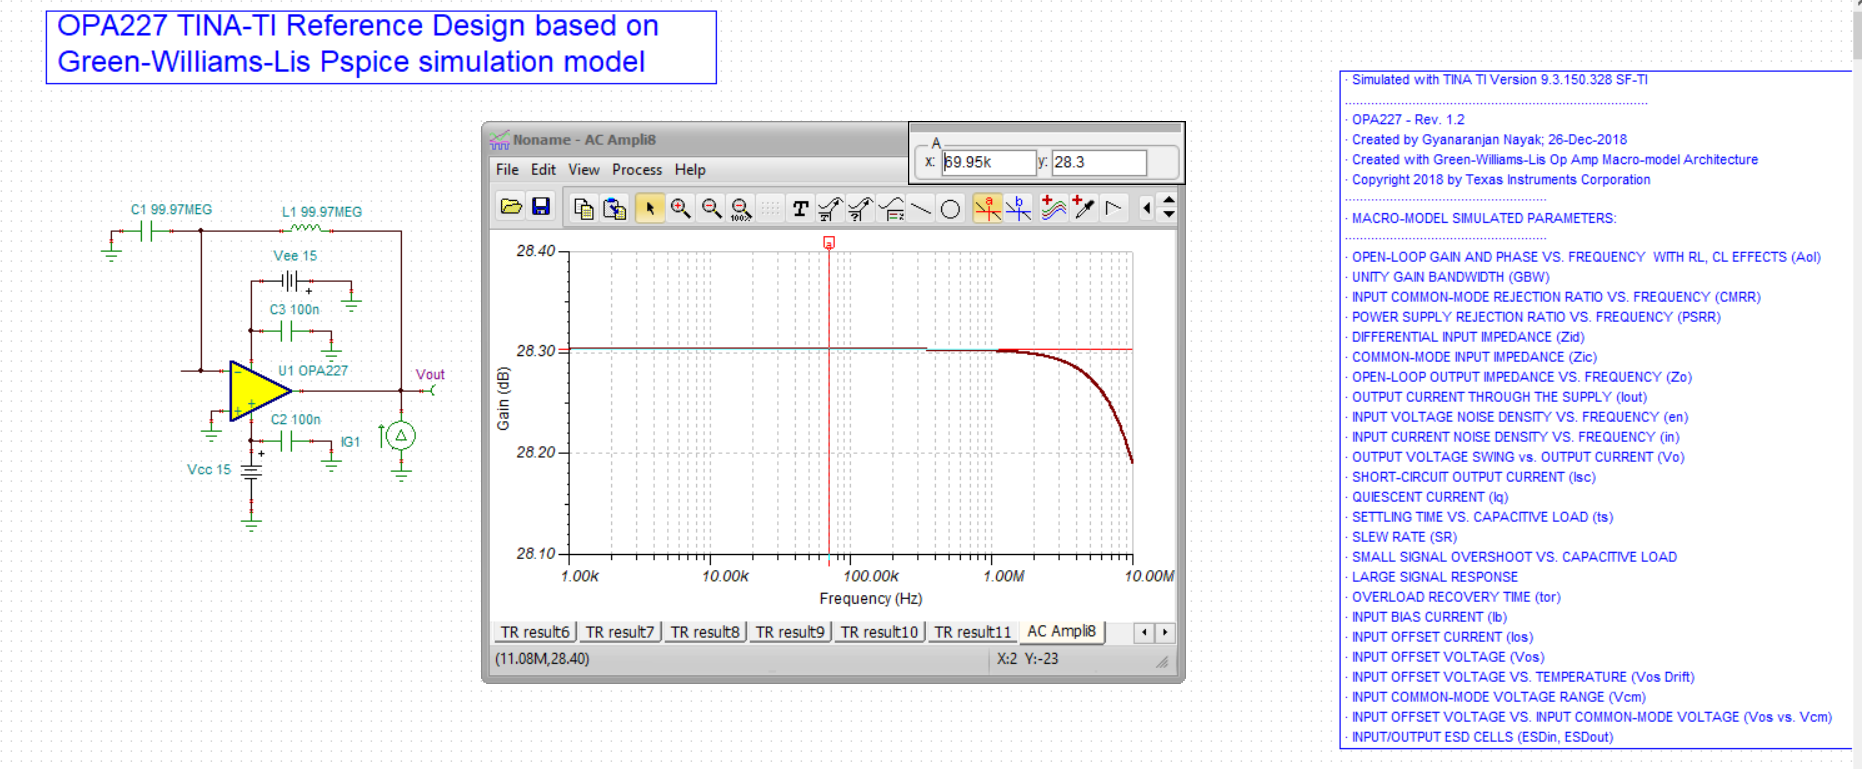Toggle the grid dots display

769,208
